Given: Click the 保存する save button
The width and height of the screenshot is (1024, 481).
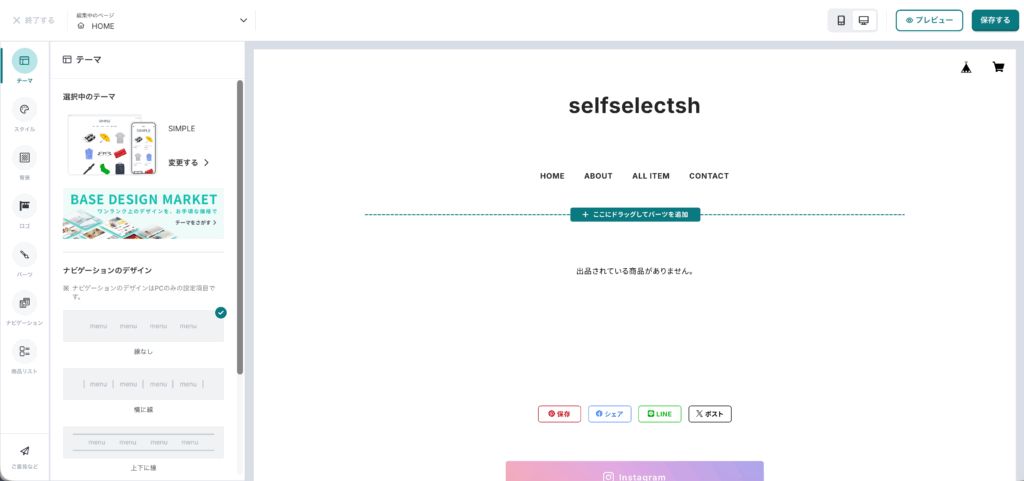Looking at the screenshot, I should (995, 20).
